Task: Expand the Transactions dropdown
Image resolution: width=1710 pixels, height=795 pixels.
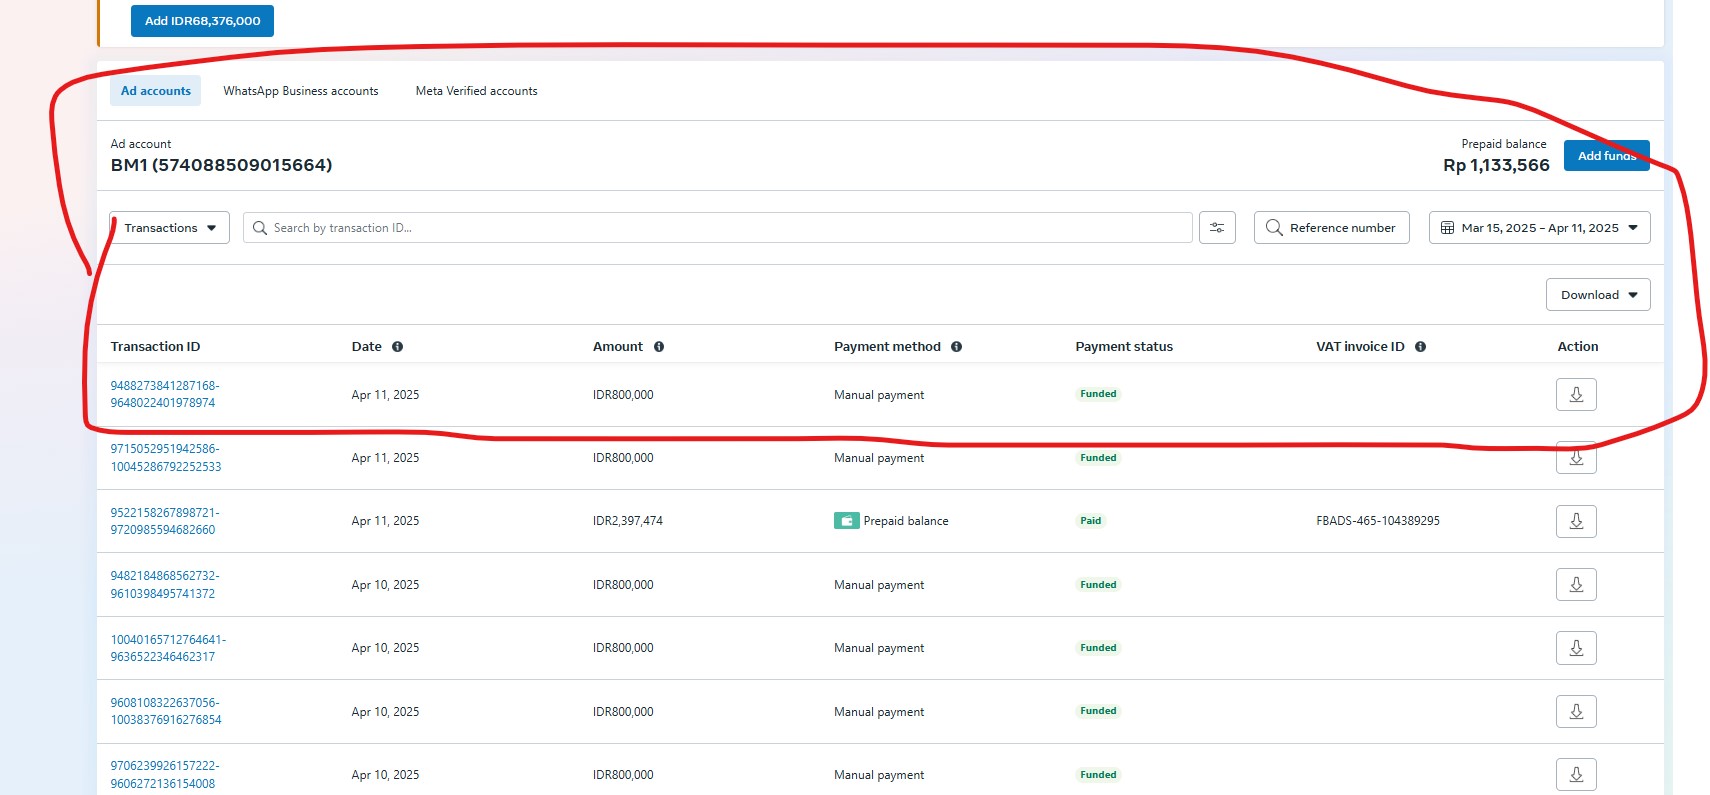Action: pyautogui.click(x=170, y=228)
